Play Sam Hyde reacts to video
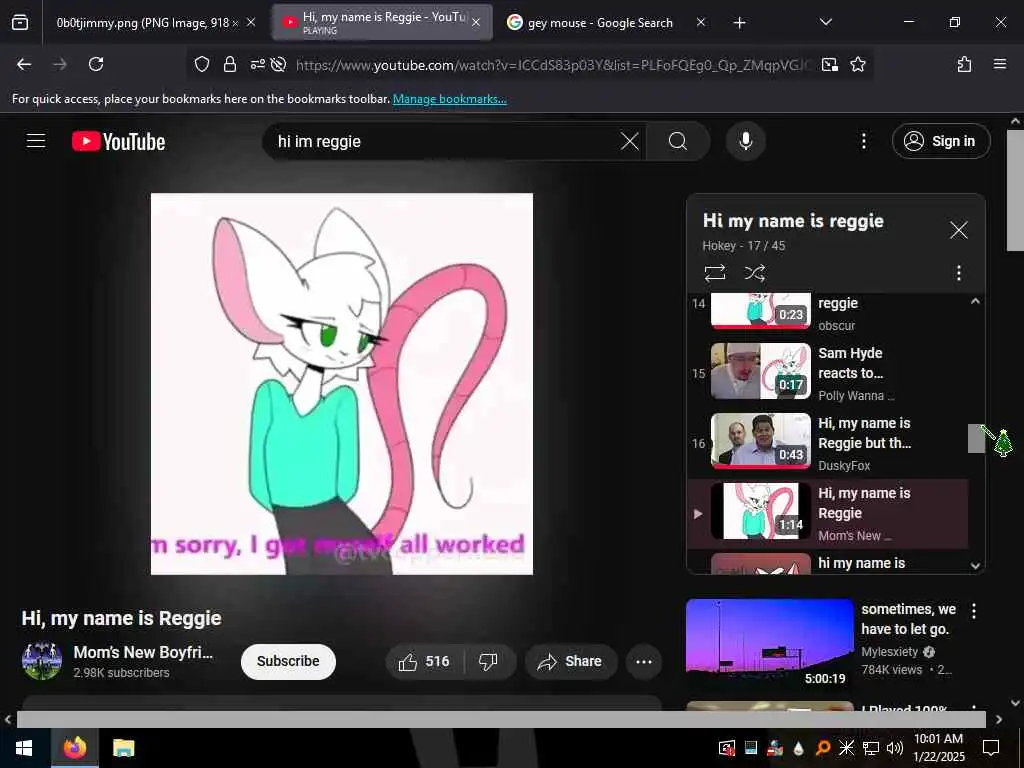The image size is (1024, 768). pos(827,373)
